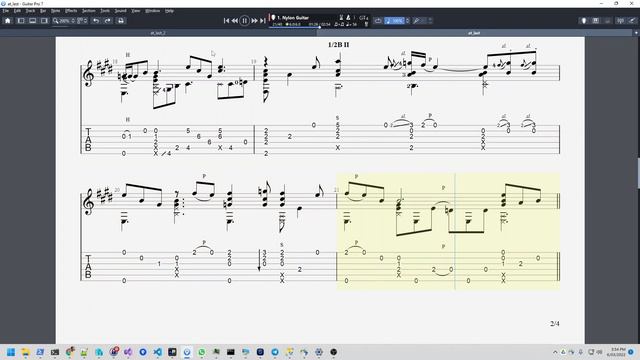Open File Explorer from the taskbar
Image resolution: width=640 pixels, height=360 pixels.
[x=25, y=352]
